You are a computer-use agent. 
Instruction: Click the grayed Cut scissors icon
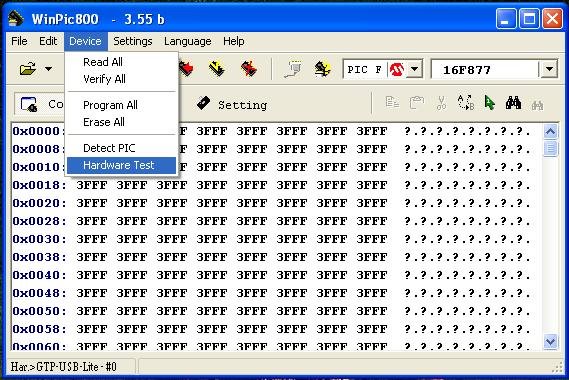coord(441,103)
